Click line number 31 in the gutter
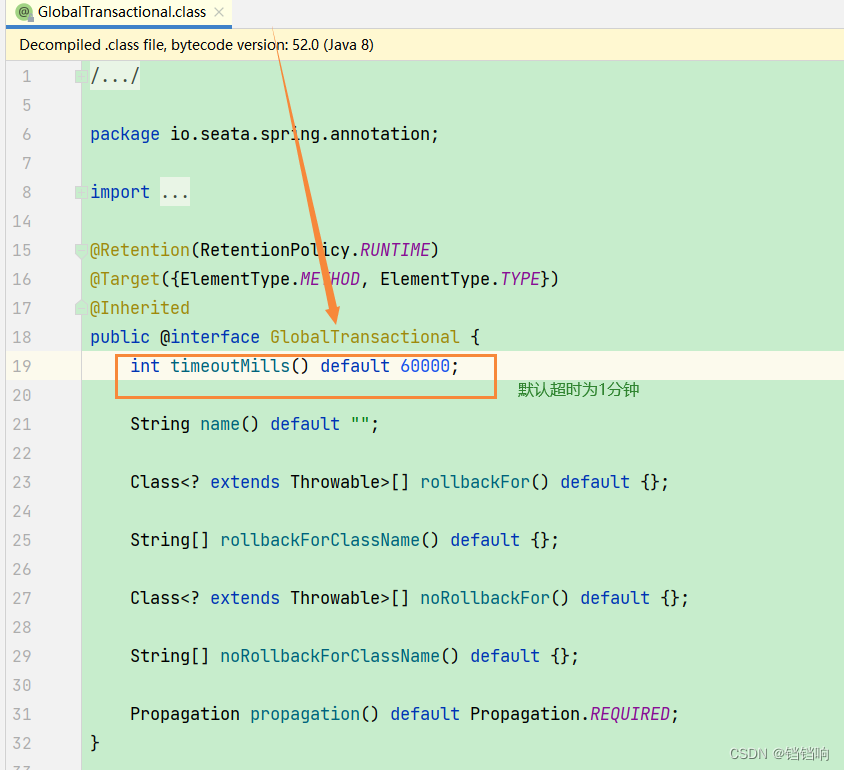This screenshot has height=770, width=844. coord(22,715)
